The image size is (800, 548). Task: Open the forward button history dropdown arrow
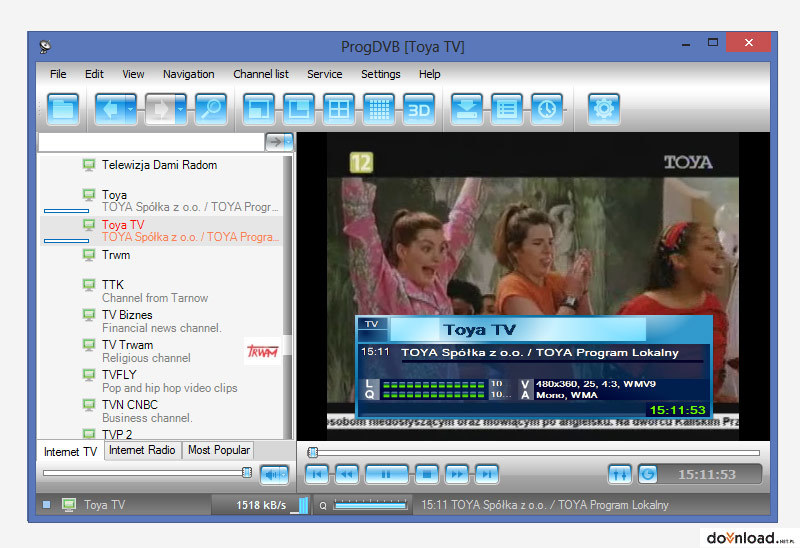pos(181,109)
